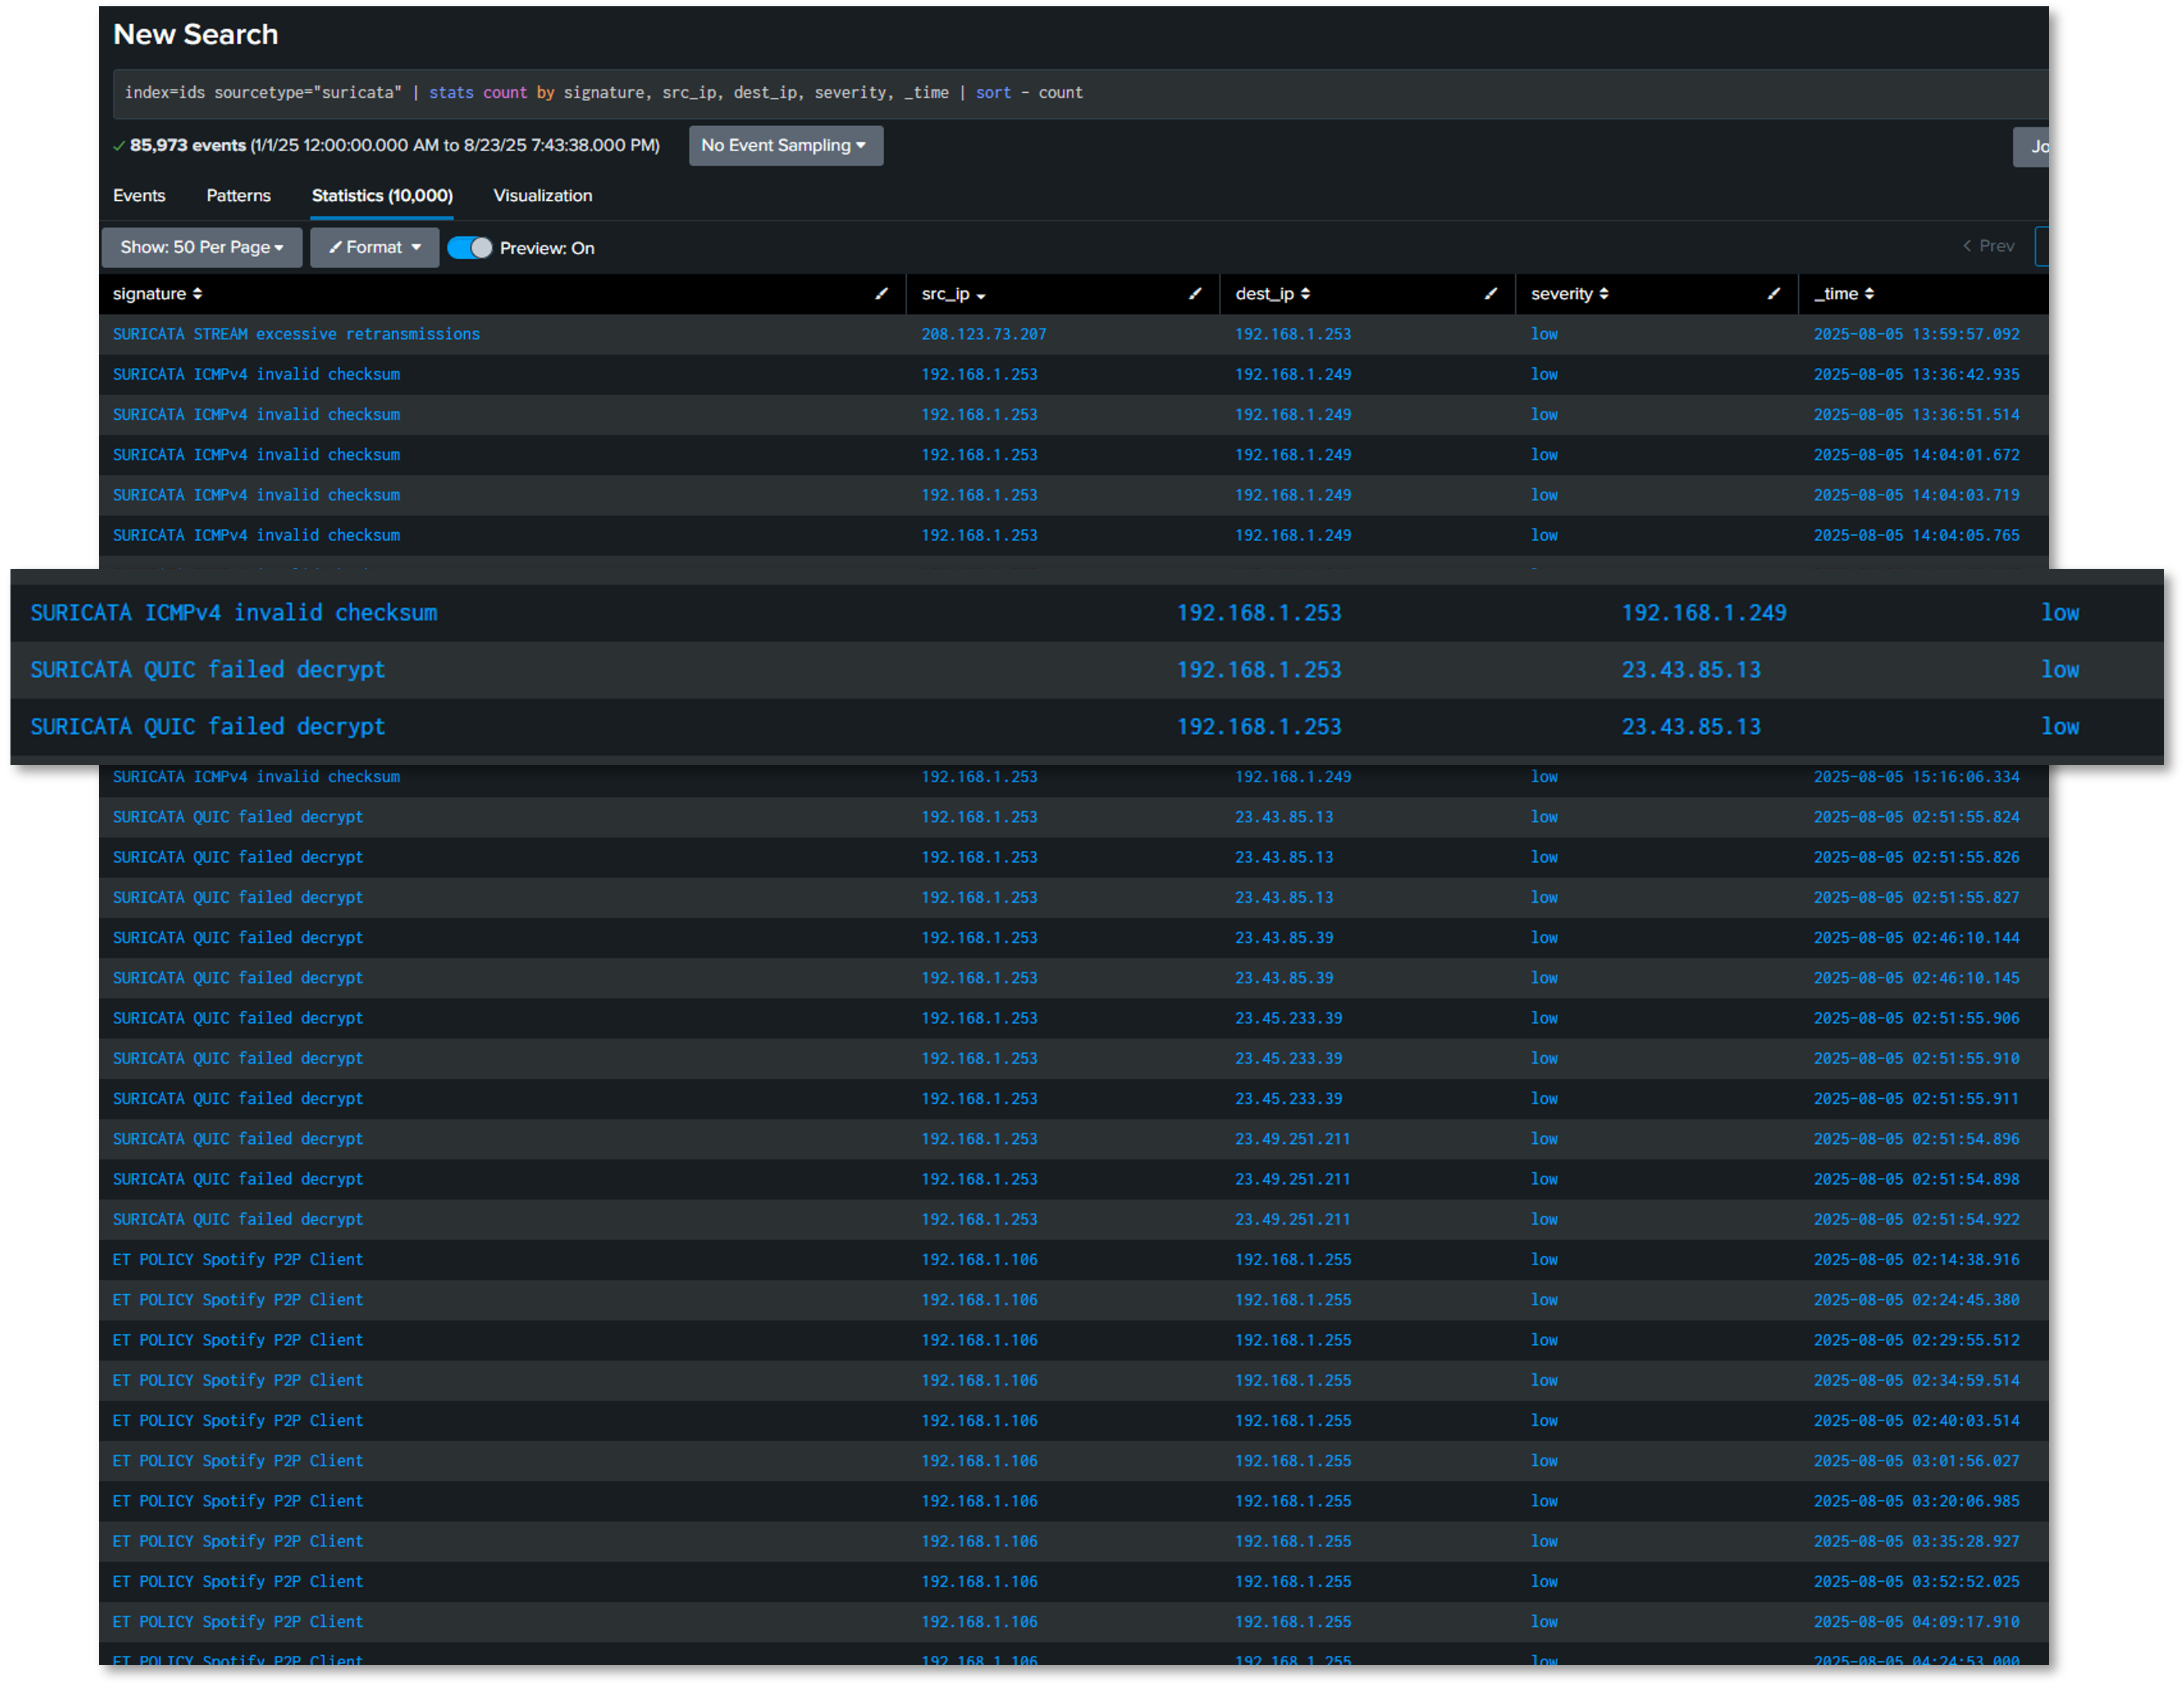Click the Prev chevron for previous page
The width and height of the screenshot is (2184, 1685).
tap(1987, 245)
